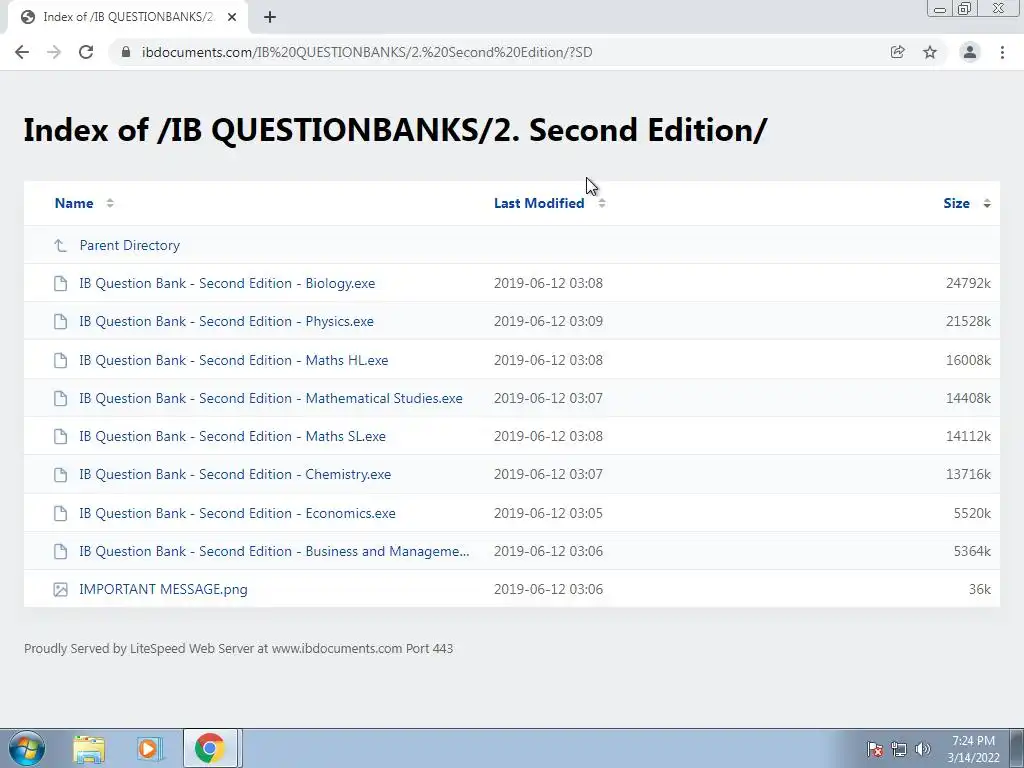1024x768 pixels.
Task: Click the network tray icon
Action: click(x=899, y=749)
